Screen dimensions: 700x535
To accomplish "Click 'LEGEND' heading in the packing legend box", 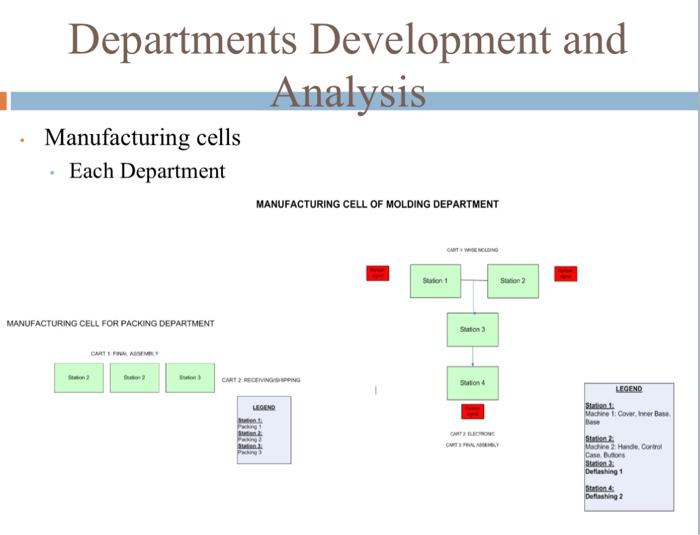I will pyautogui.click(x=264, y=408).
